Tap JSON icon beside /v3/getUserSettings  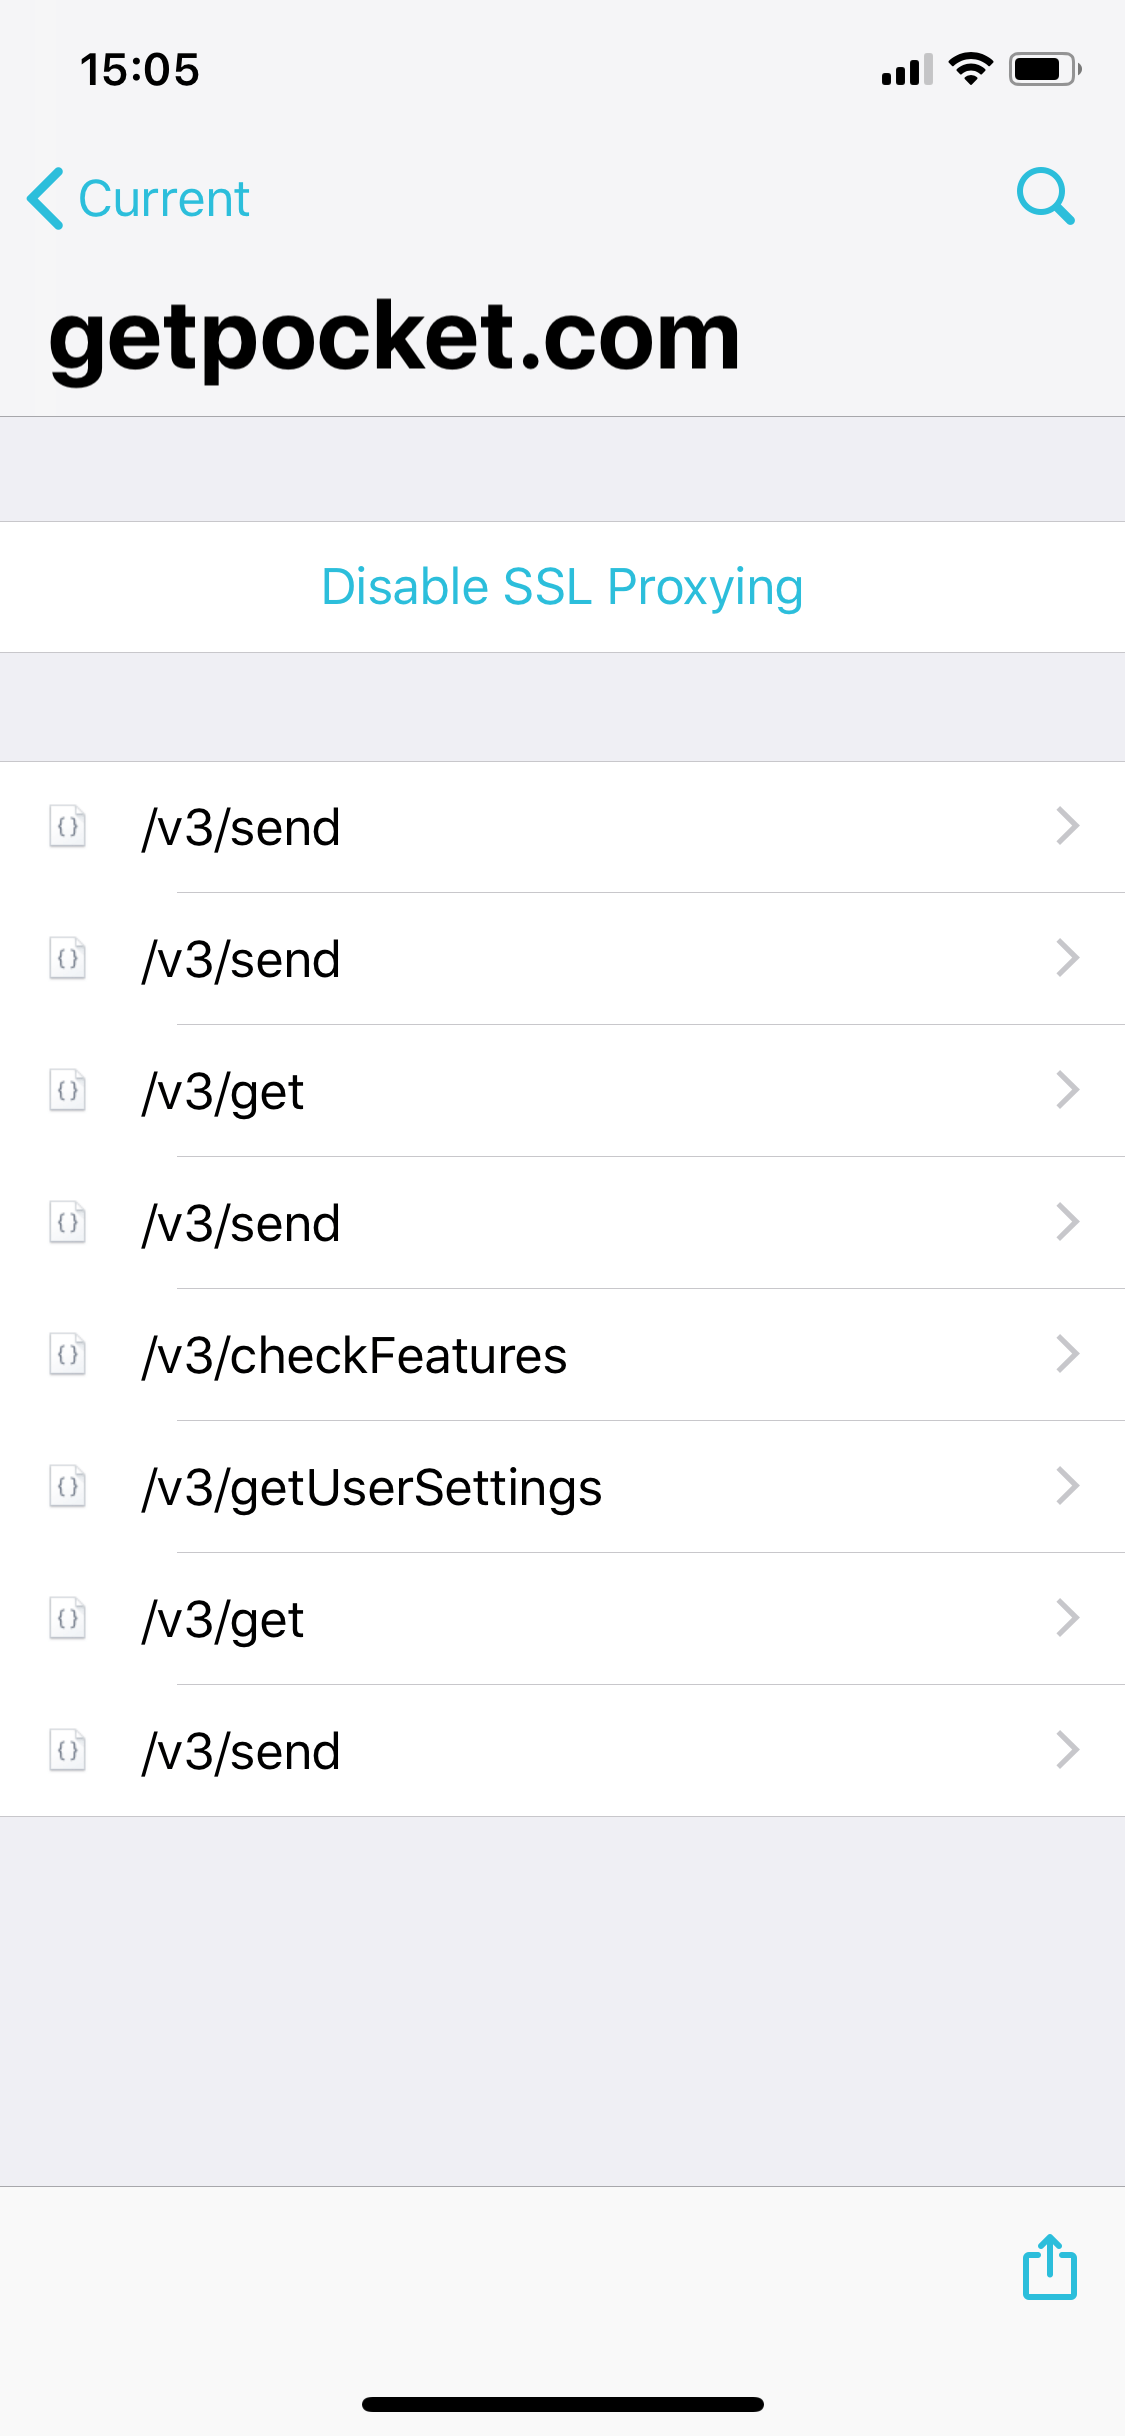point(68,1487)
